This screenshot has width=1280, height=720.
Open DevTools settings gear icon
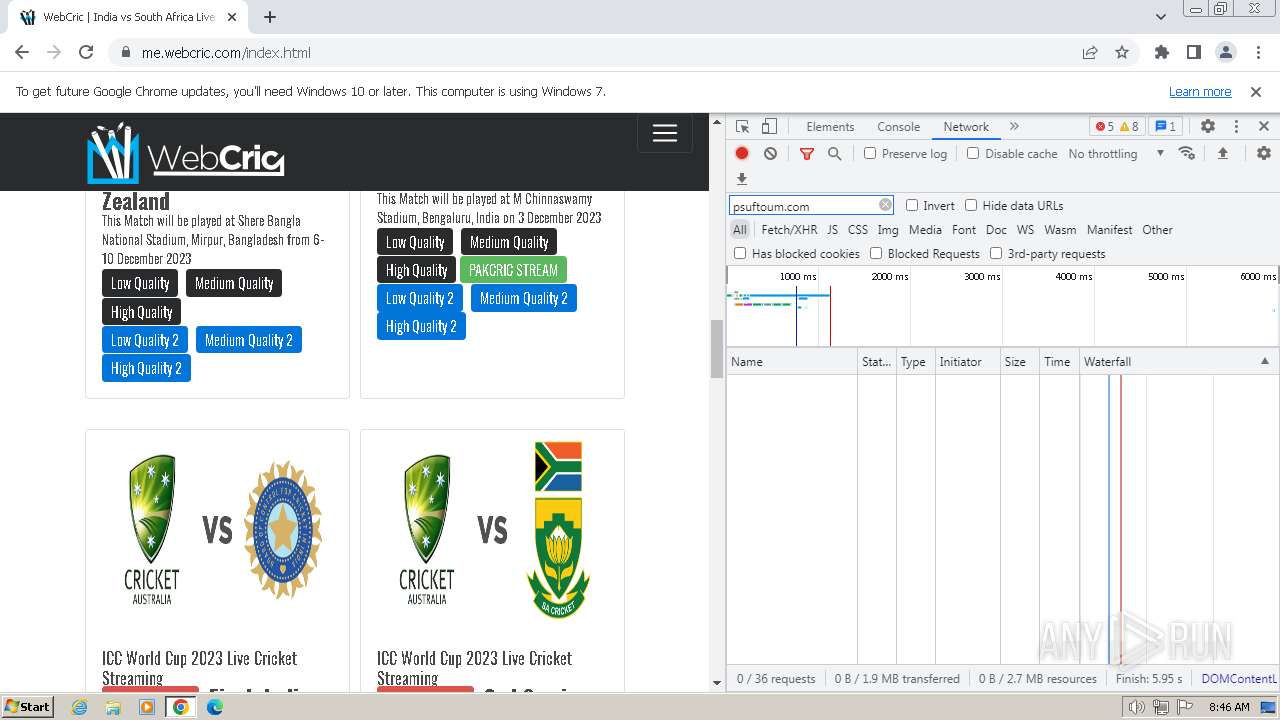(1208, 127)
